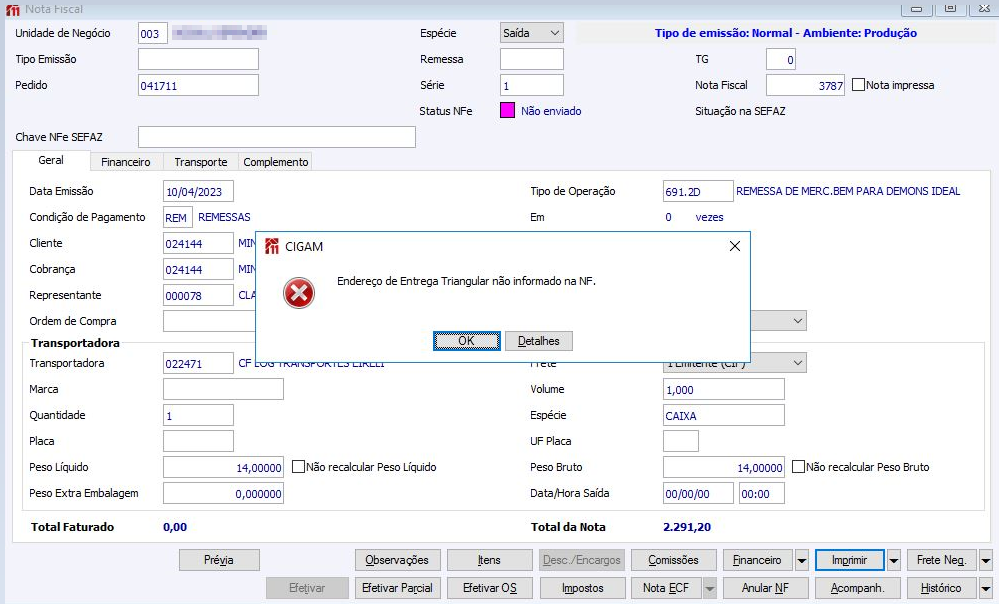The width and height of the screenshot is (999, 604).
Task: Confirm the error with OK button
Action: 466,341
